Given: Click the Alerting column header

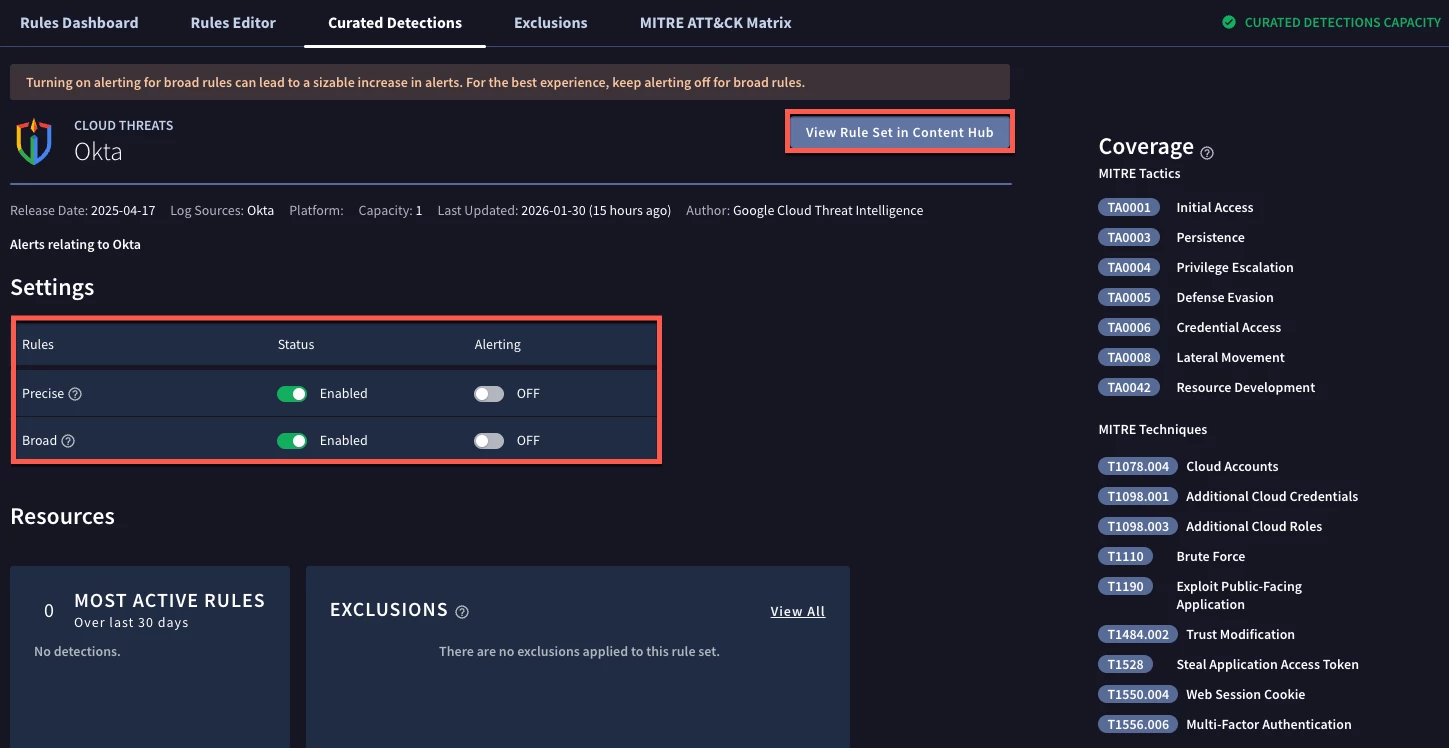Looking at the screenshot, I should [498, 344].
